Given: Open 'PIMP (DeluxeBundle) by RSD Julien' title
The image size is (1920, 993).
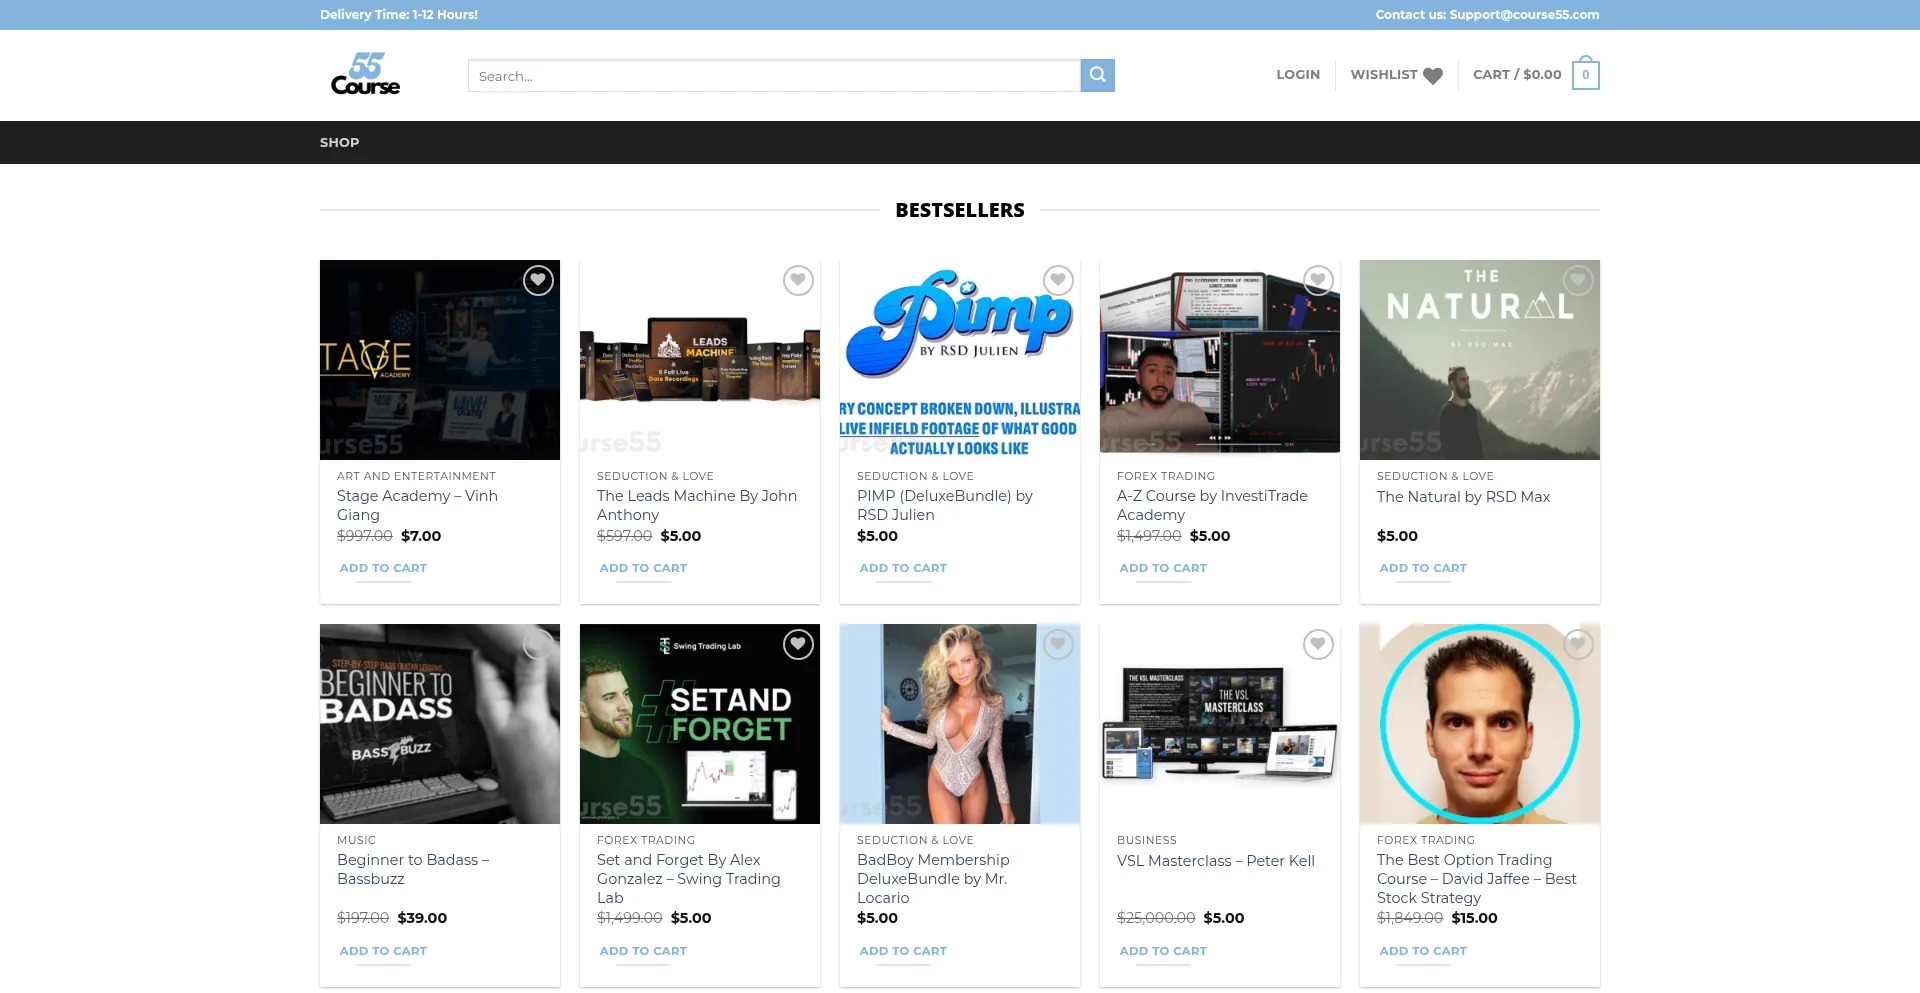Looking at the screenshot, I should pos(945,505).
